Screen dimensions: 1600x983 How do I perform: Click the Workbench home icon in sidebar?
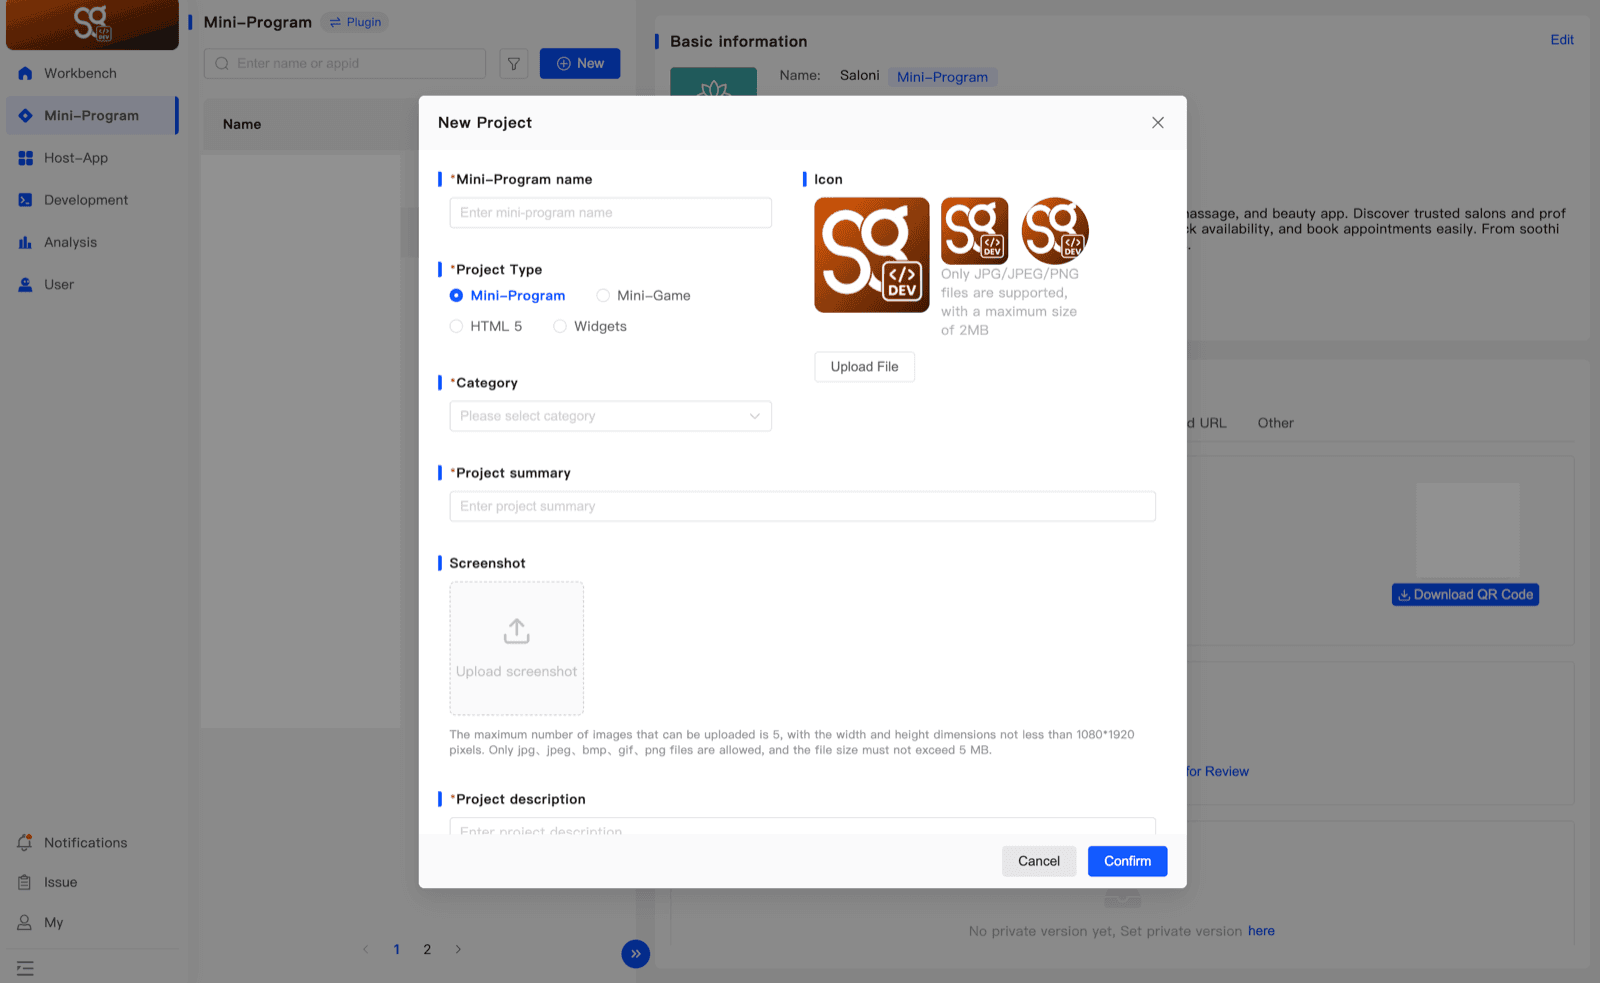point(25,73)
